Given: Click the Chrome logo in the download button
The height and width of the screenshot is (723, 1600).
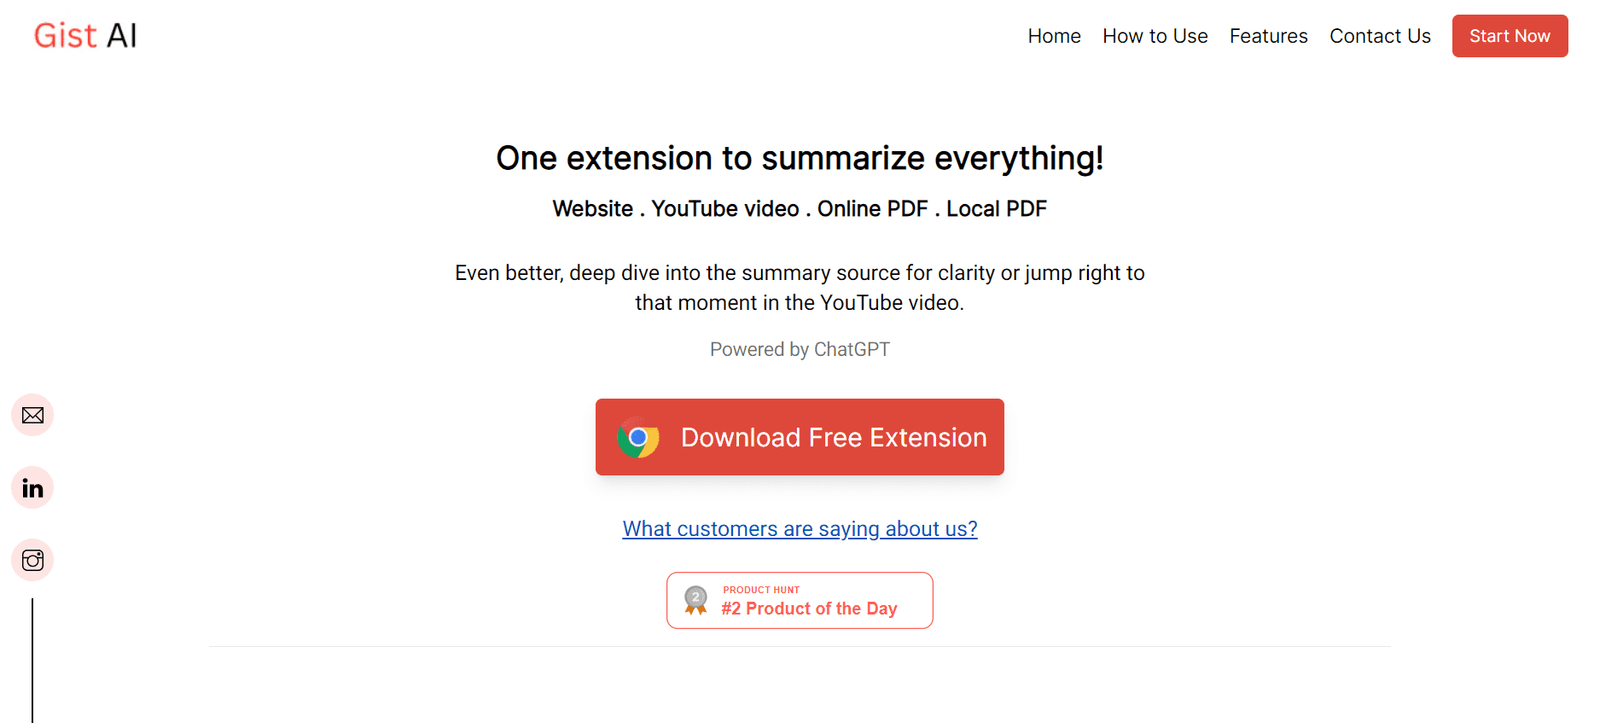Looking at the screenshot, I should 638,438.
